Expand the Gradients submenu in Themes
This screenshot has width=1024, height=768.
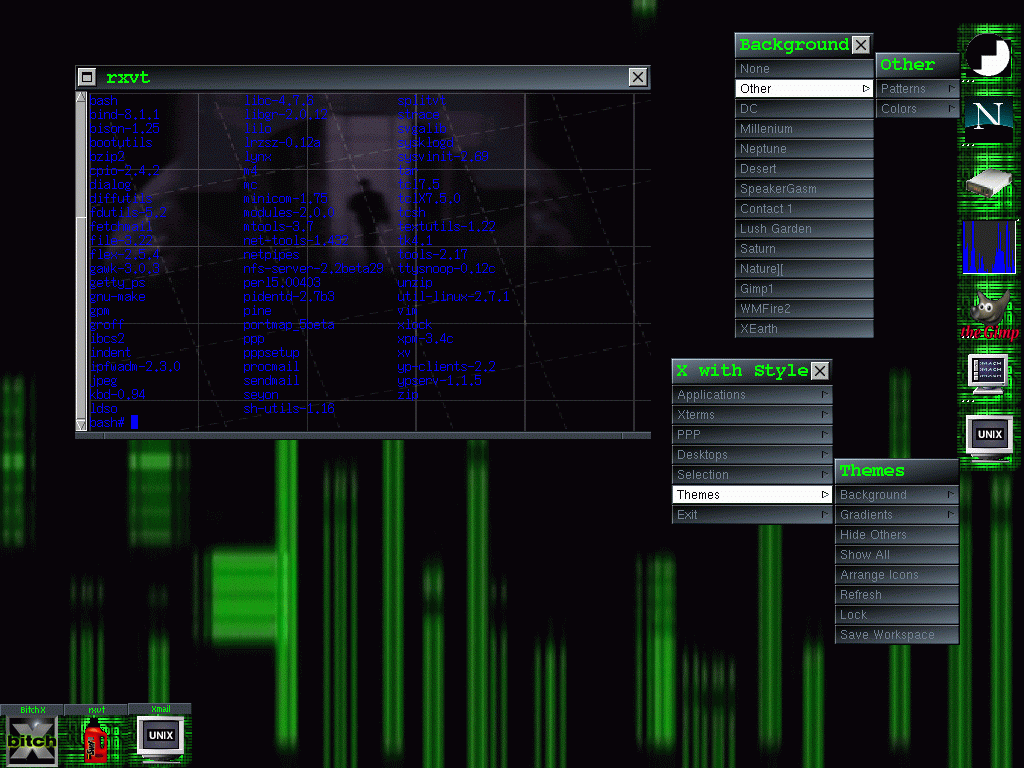(x=896, y=515)
